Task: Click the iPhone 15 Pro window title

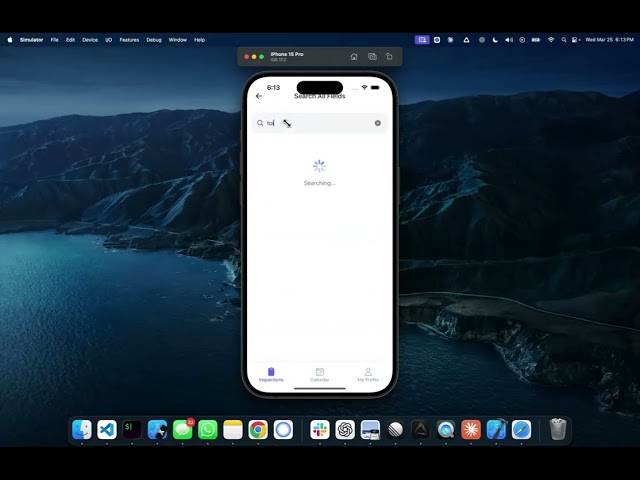Action: 287,54
